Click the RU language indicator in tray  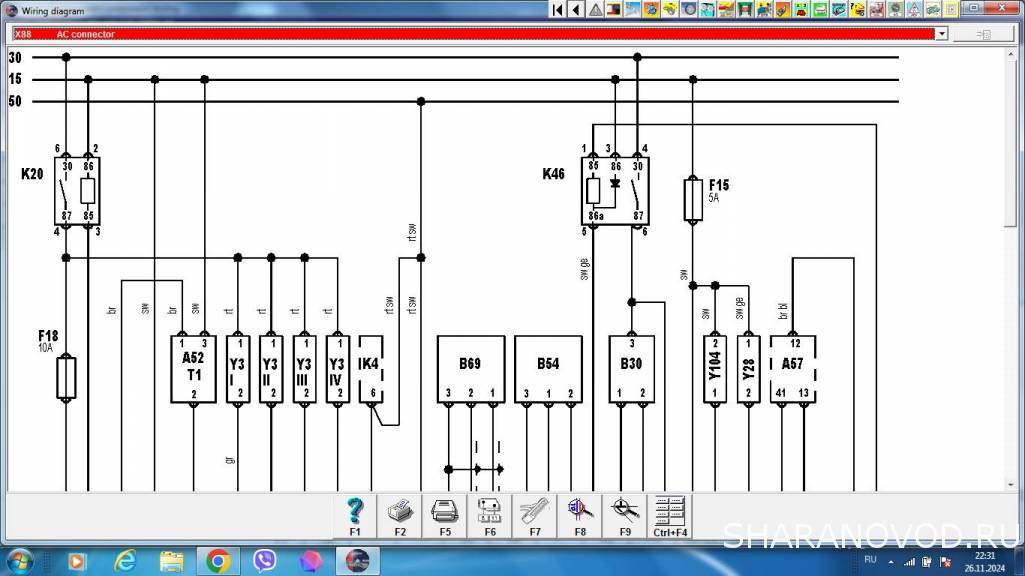point(869,560)
